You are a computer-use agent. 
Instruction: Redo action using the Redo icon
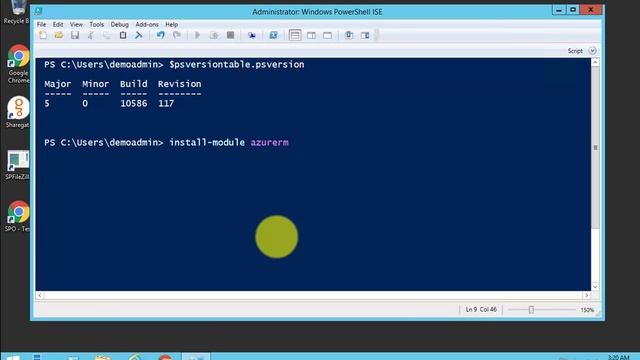coord(176,36)
